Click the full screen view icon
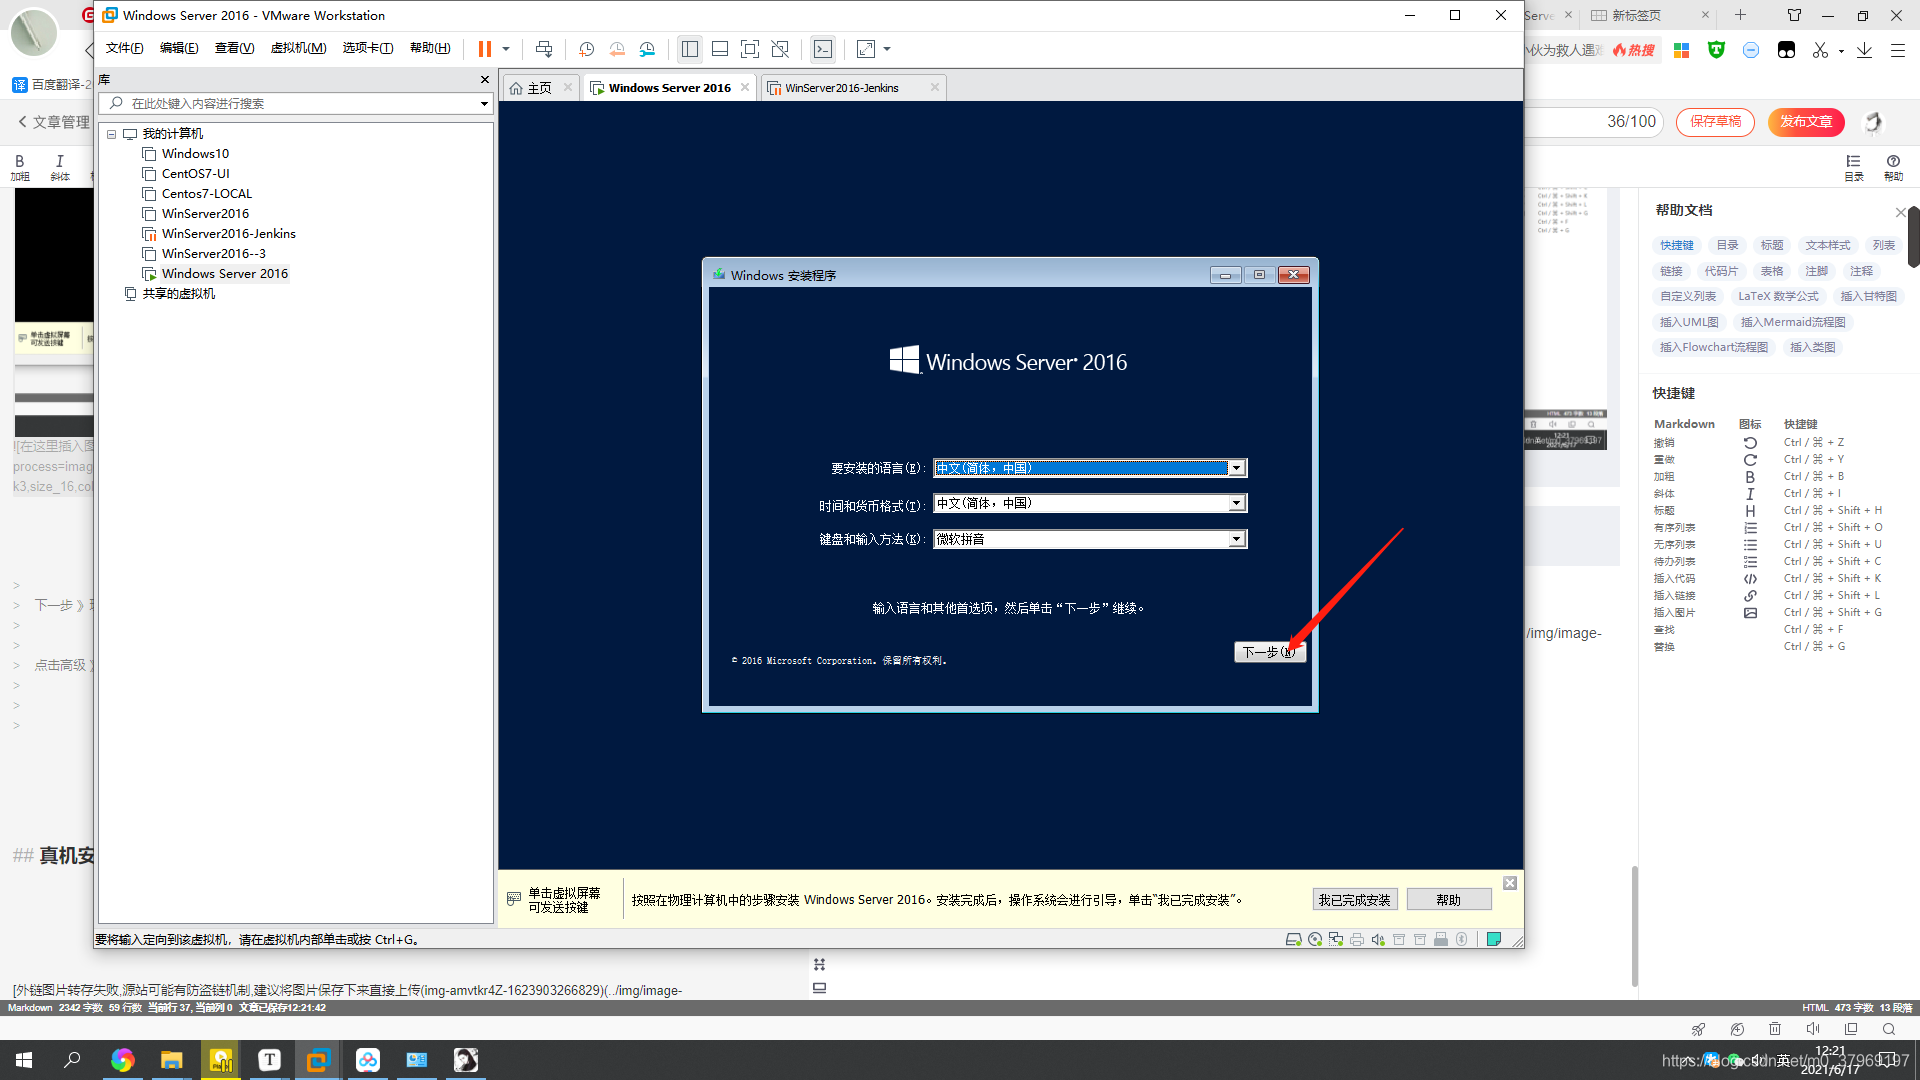 tap(865, 49)
